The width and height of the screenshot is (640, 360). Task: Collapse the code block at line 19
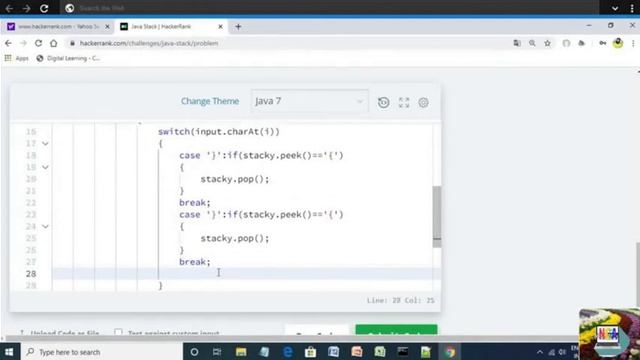(x=45, y=167)
